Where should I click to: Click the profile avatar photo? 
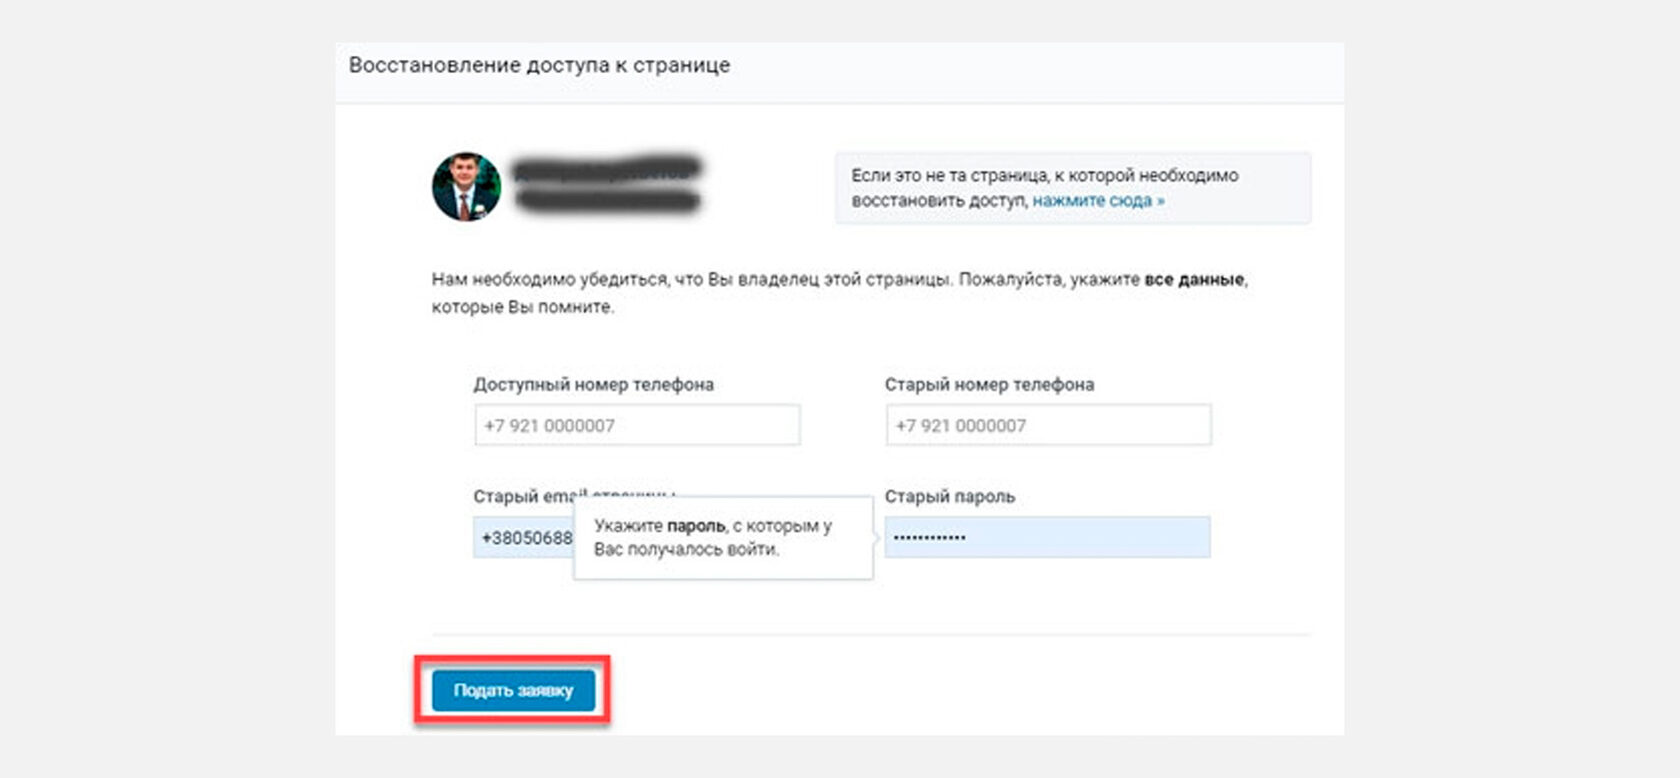point(466,187)
